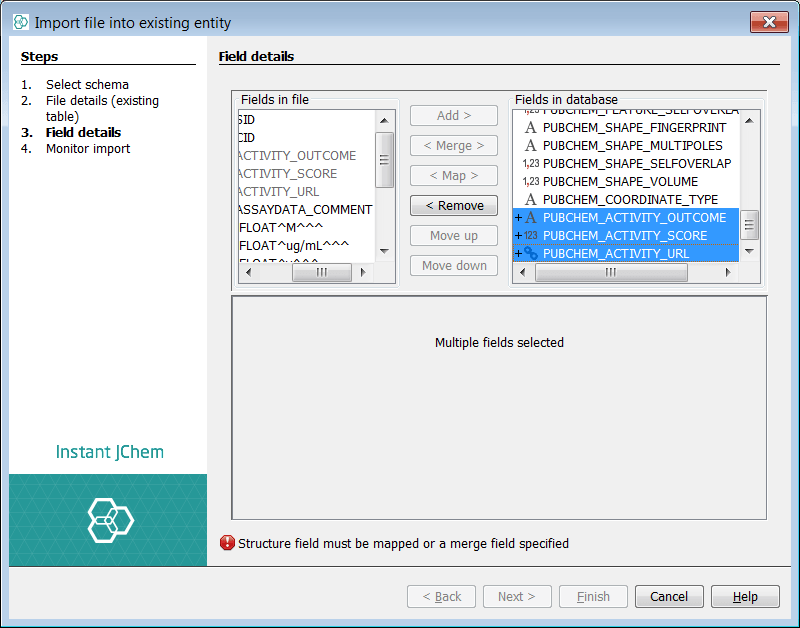Click the URL link icon beside PUBCHEM_ACTIVITY_URL
The width and height of the screenshot is (800, 628).
pos(531,254)
